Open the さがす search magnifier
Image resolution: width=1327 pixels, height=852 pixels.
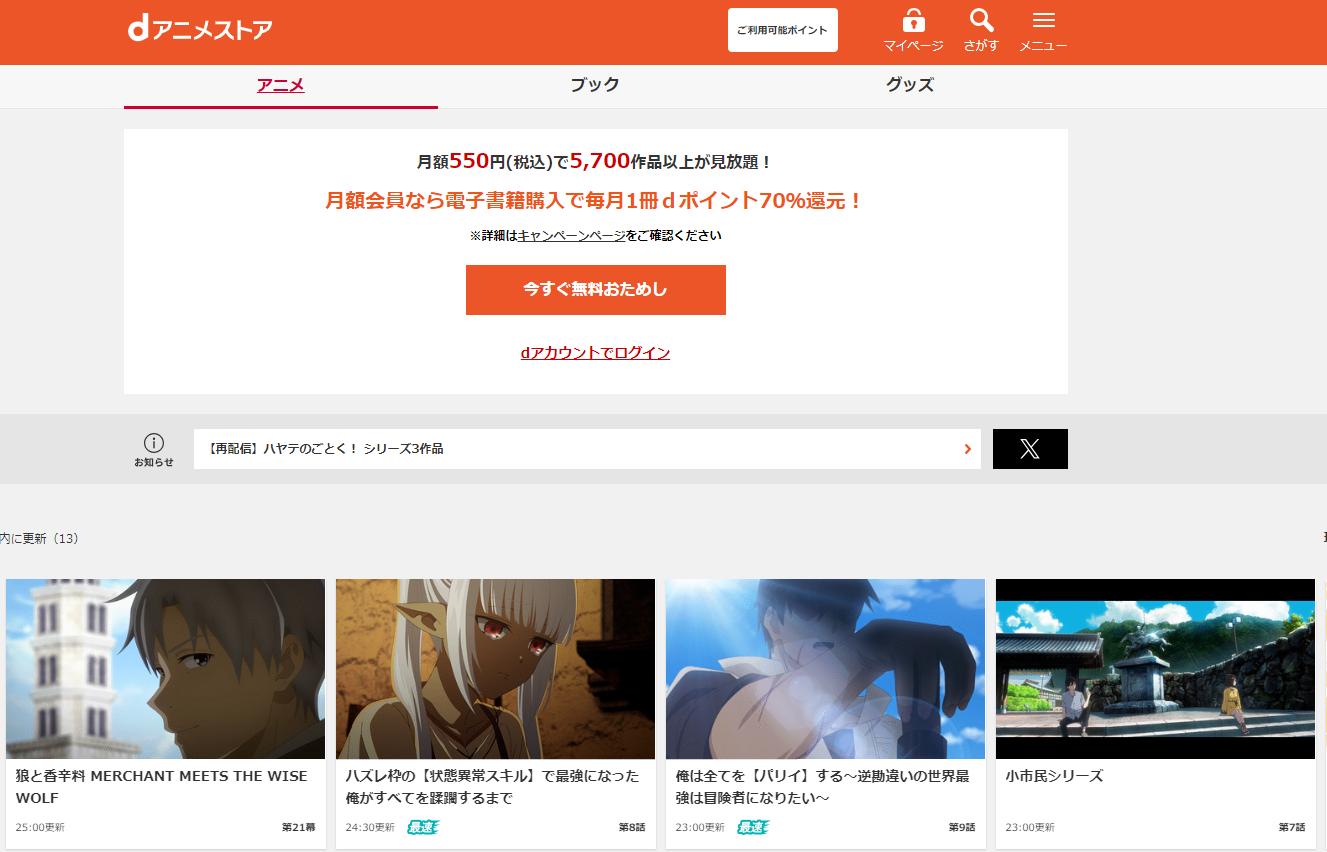[982, 21]
